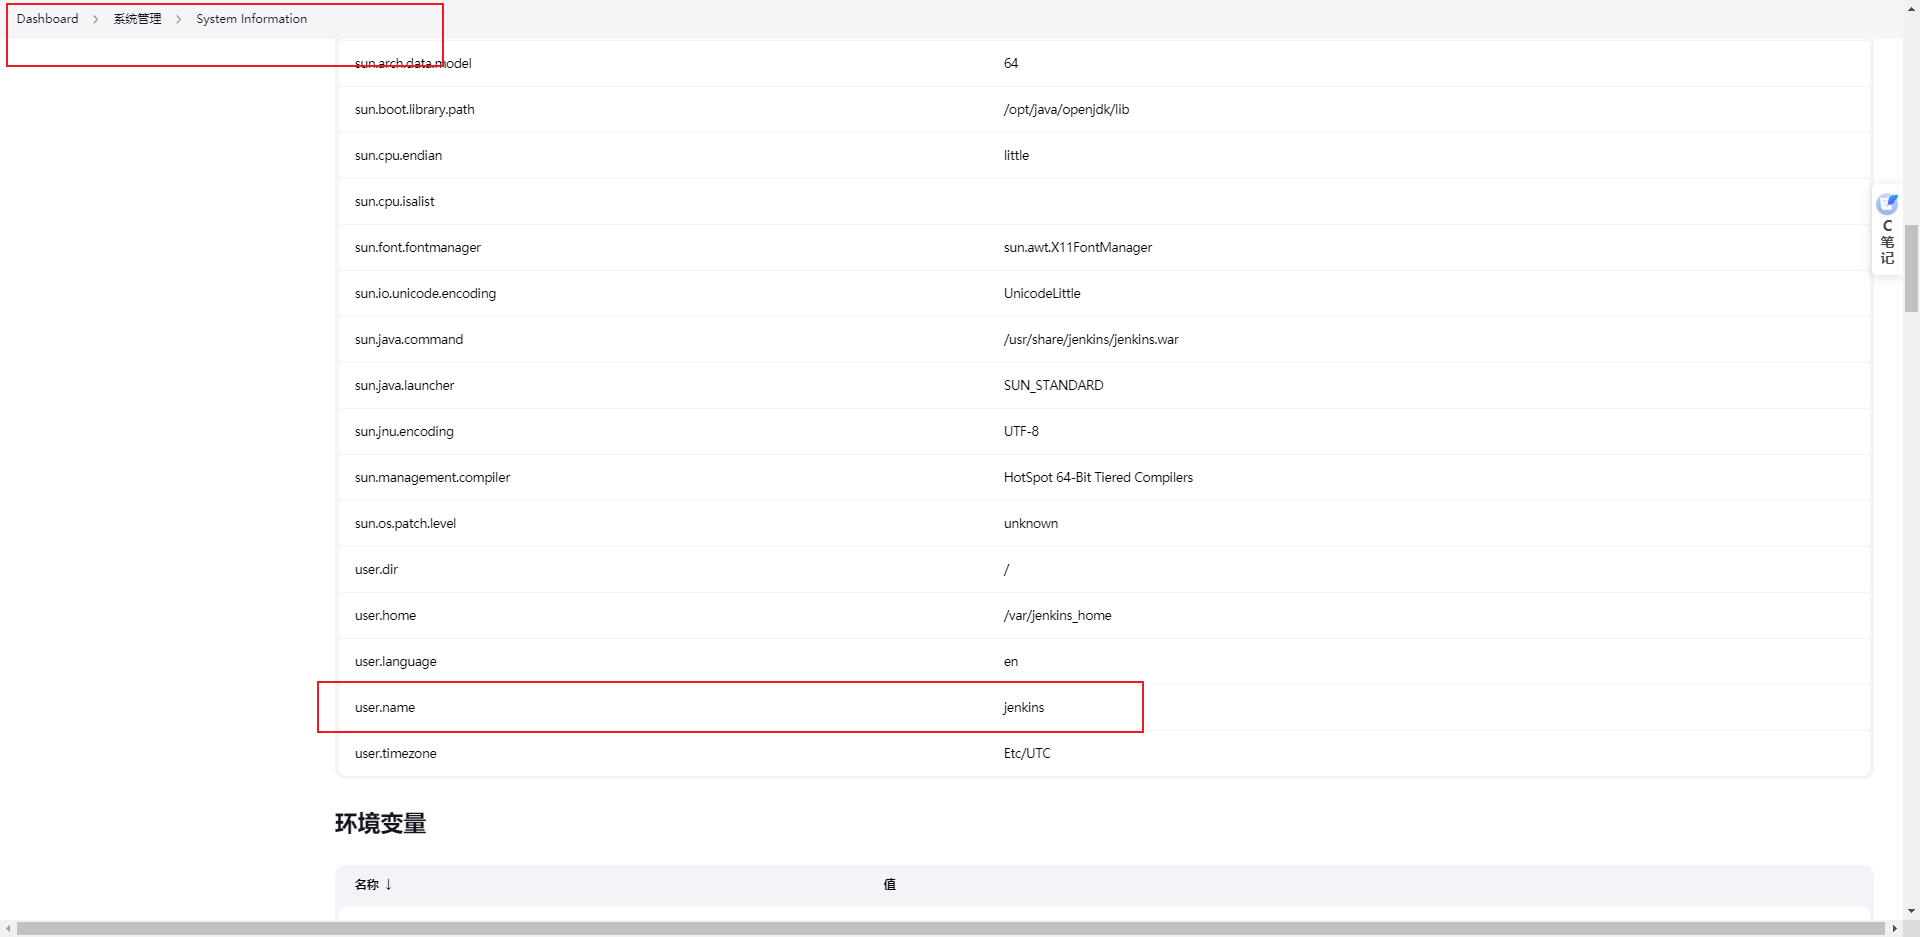Select sun.java.launcher property name
The image size is (1920, 937).
click(x=404, y=385)
